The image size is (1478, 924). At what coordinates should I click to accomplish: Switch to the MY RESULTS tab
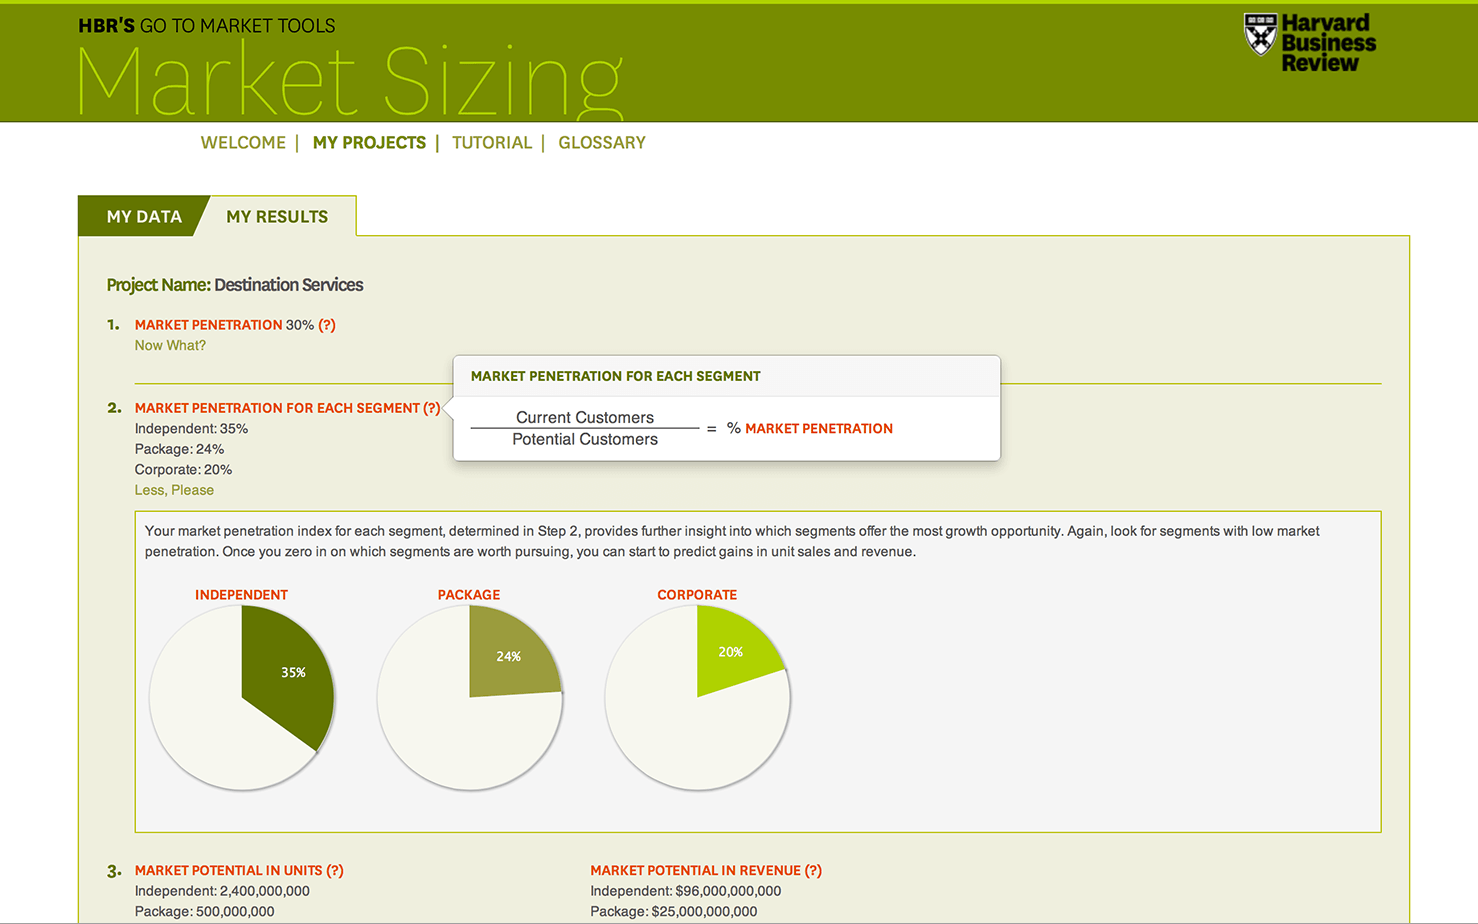tap(277, 216)
